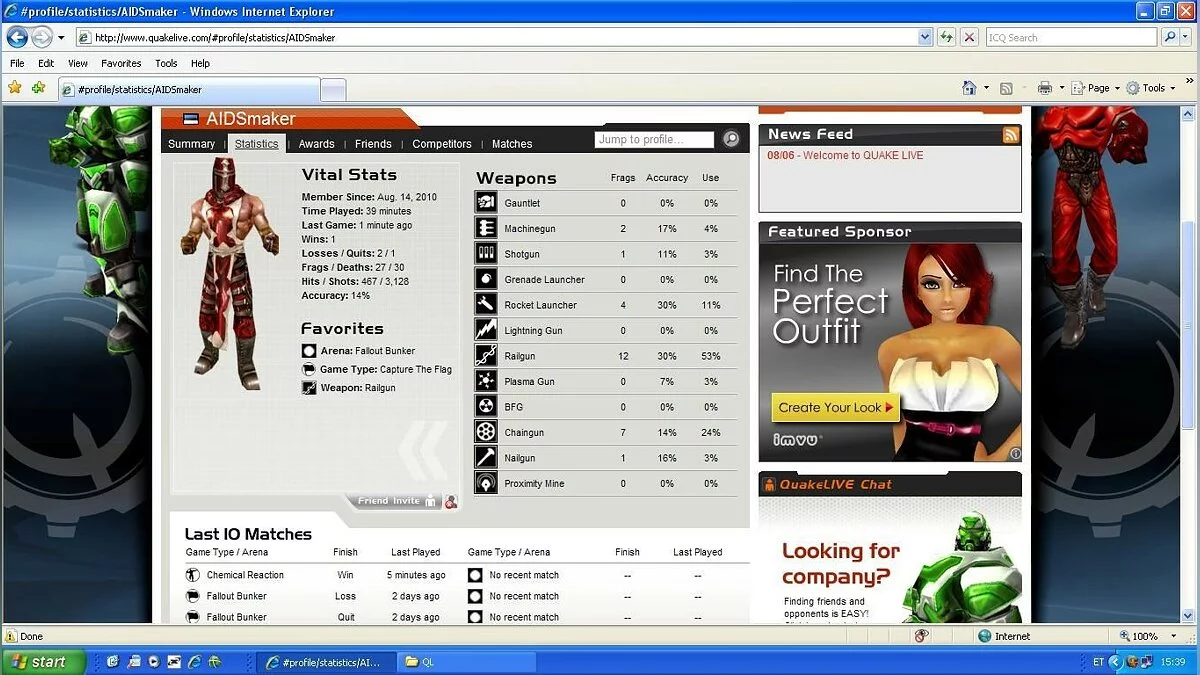This screenshot has width=1200, height=675.
Task: Open the Welcome to QUAKE LIVE news link
Action: point(862,156)
